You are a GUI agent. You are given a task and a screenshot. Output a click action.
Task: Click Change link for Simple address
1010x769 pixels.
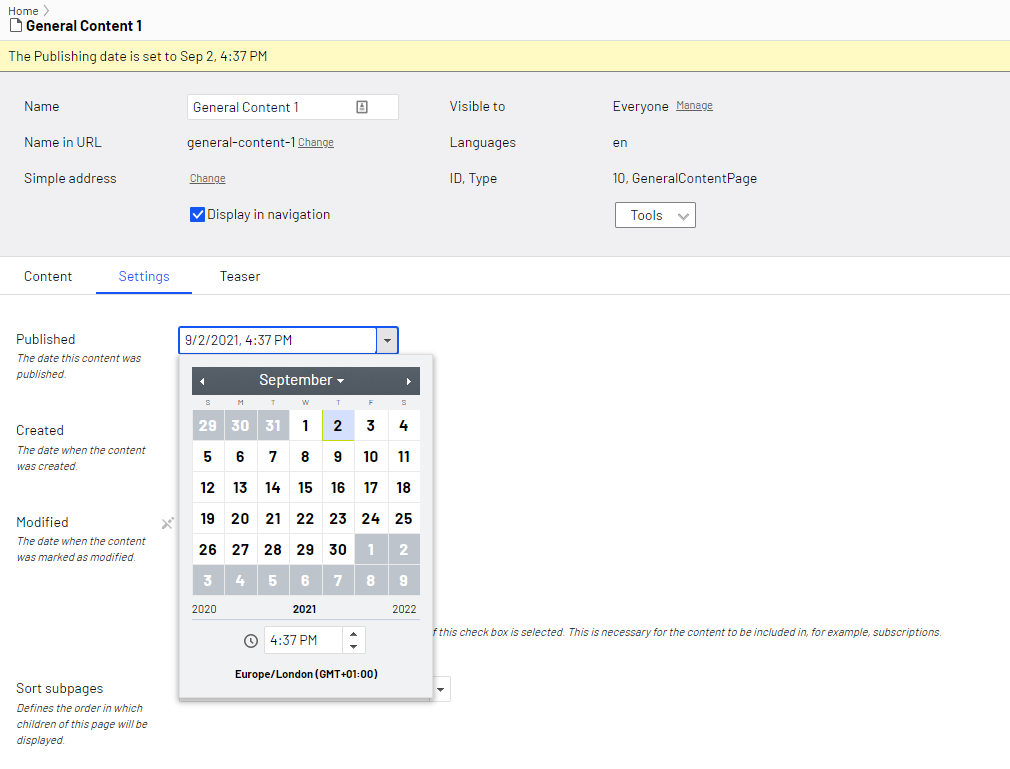click(x=207, y=179)
